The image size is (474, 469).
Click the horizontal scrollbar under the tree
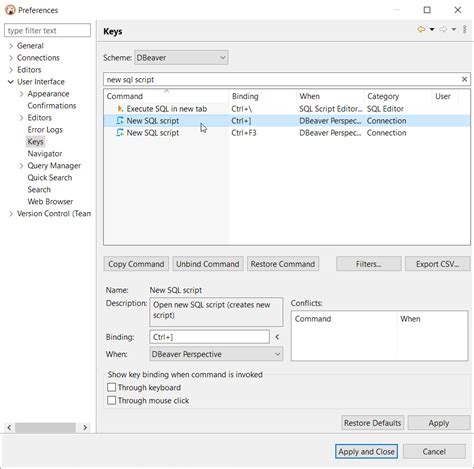[45, 427]
